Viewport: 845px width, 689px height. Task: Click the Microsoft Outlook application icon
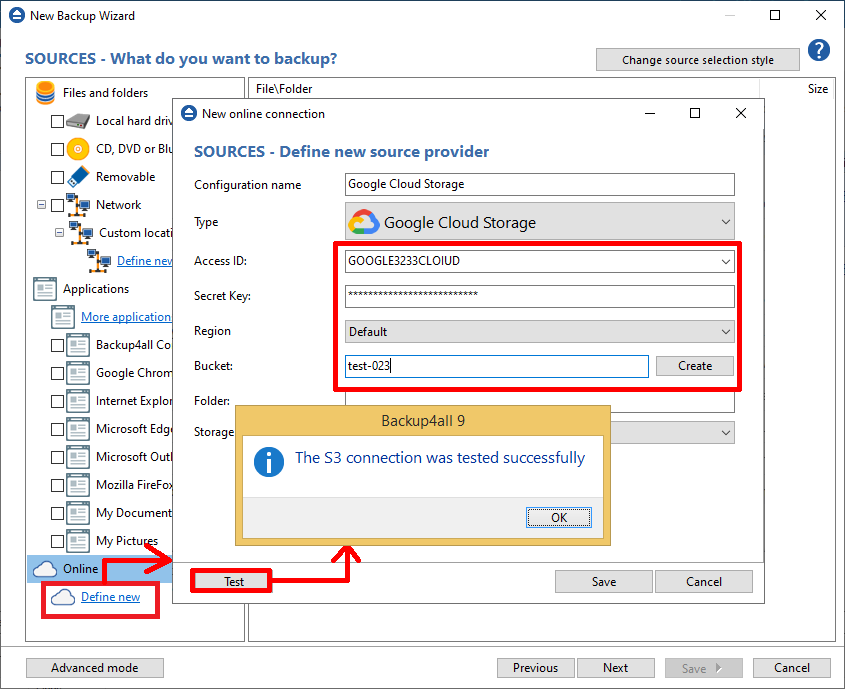[78, 457]
